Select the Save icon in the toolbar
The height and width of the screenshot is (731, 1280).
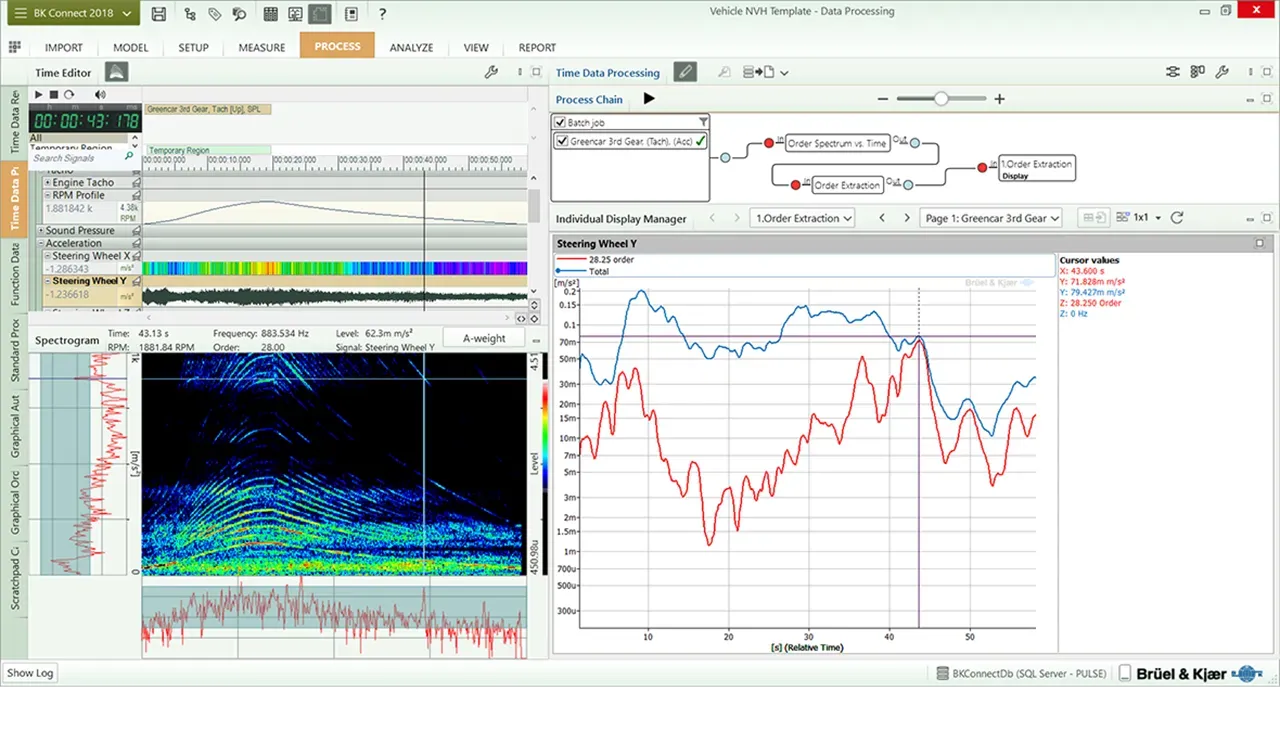pos(159,13)
